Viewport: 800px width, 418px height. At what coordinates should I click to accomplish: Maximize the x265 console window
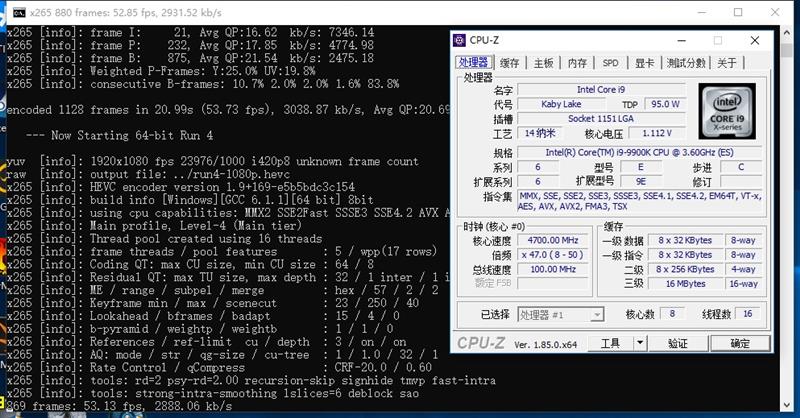point(738,12)
